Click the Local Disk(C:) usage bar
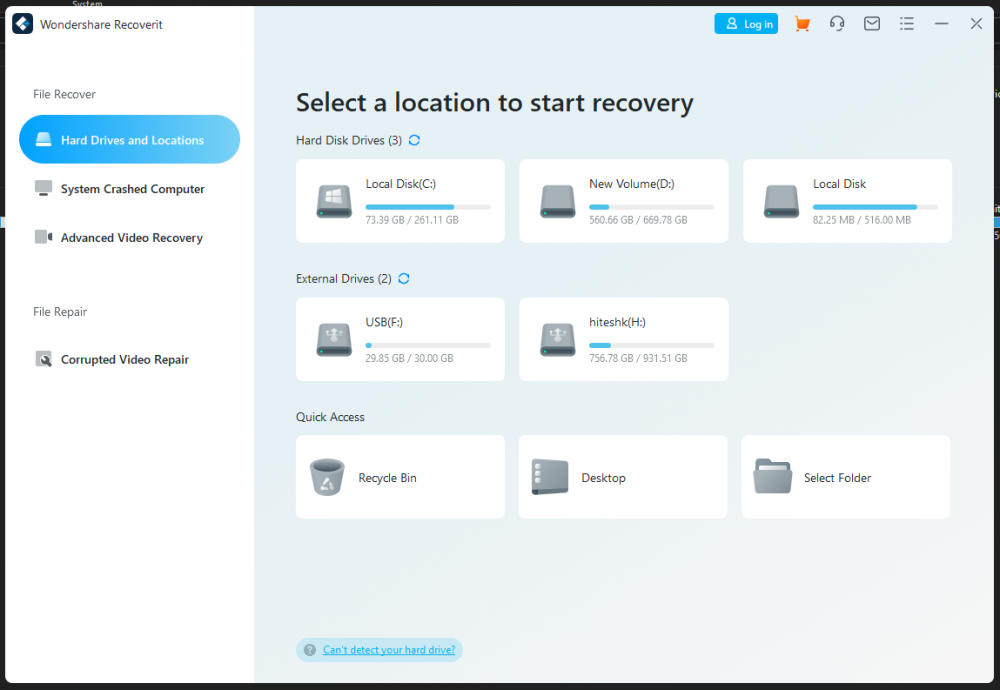Viewport: 1000px width, 690px height. [x=428, y=207]
